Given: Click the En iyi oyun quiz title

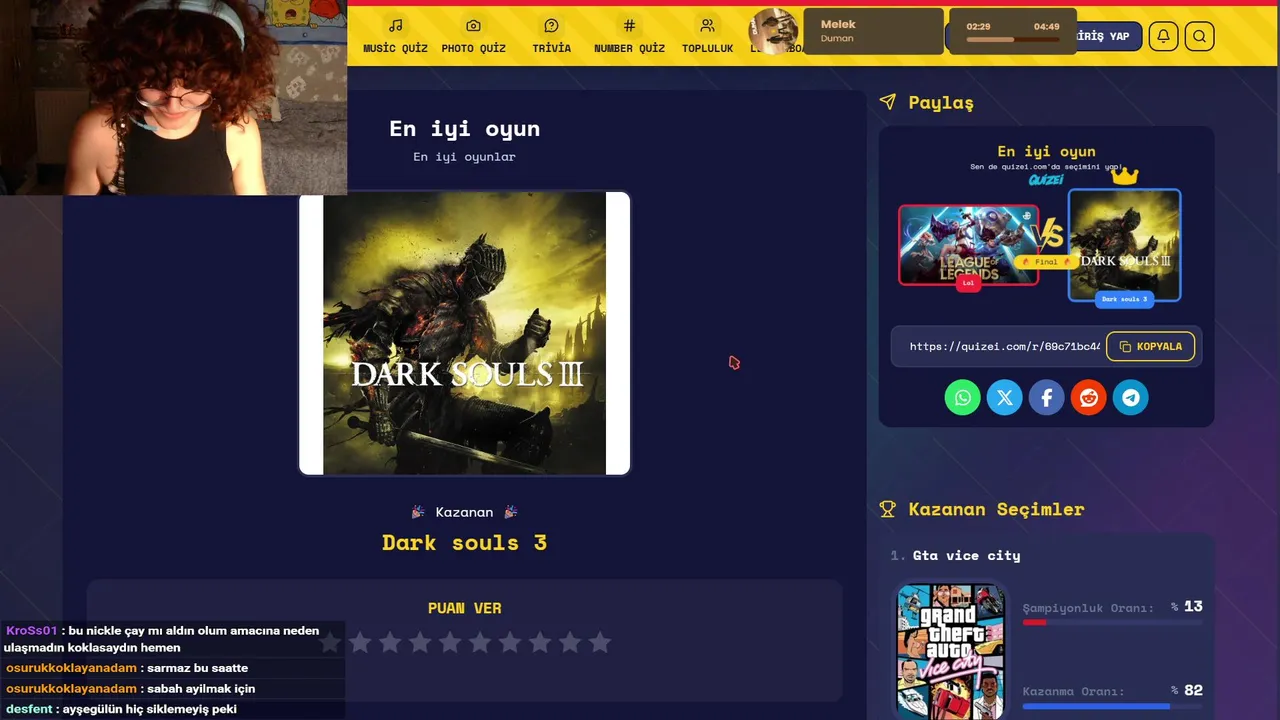Looking at the screenshot, I should point(464,128).
